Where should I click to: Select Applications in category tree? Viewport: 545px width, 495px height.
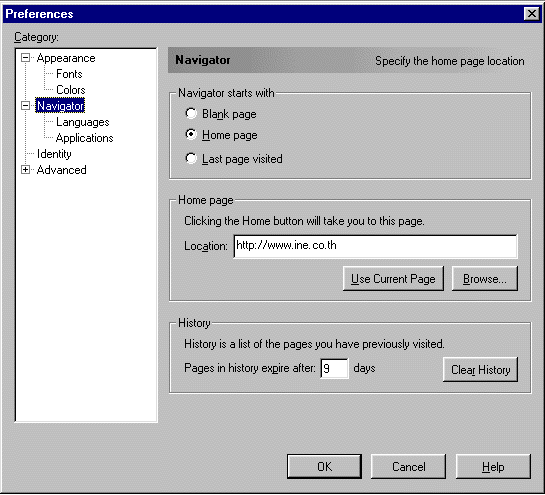(x=84, y=138)
